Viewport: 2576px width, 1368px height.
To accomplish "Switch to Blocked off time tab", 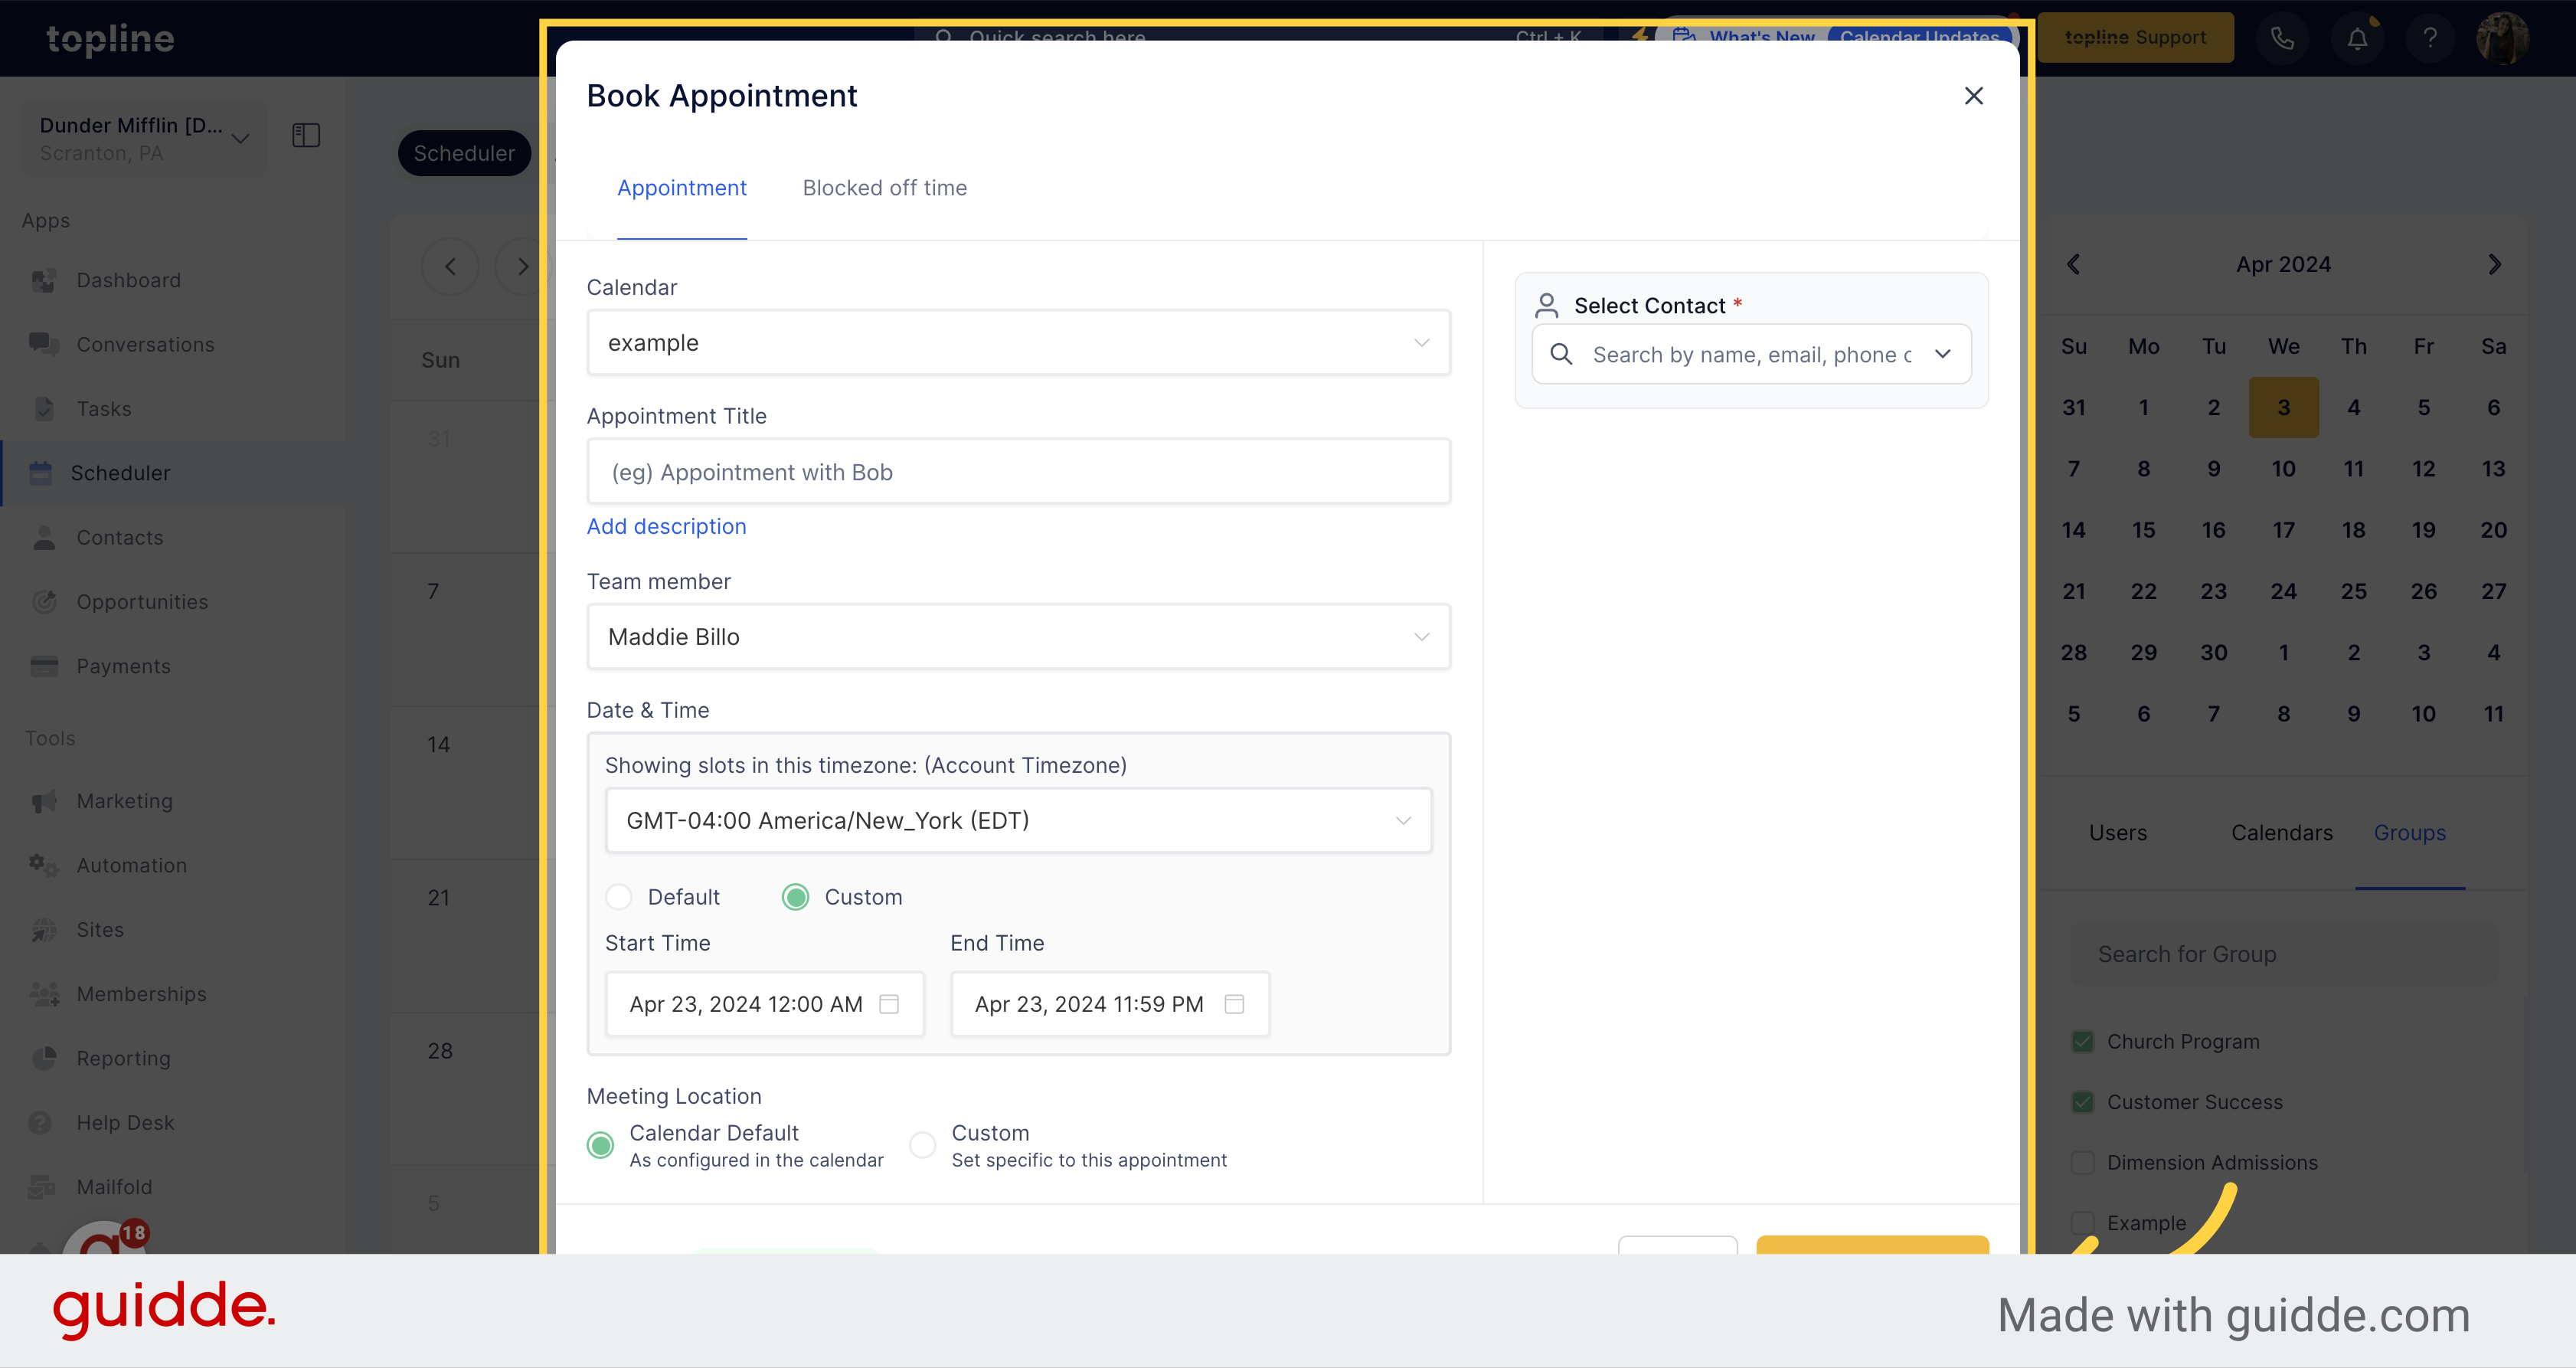I will tap(885, 188).
